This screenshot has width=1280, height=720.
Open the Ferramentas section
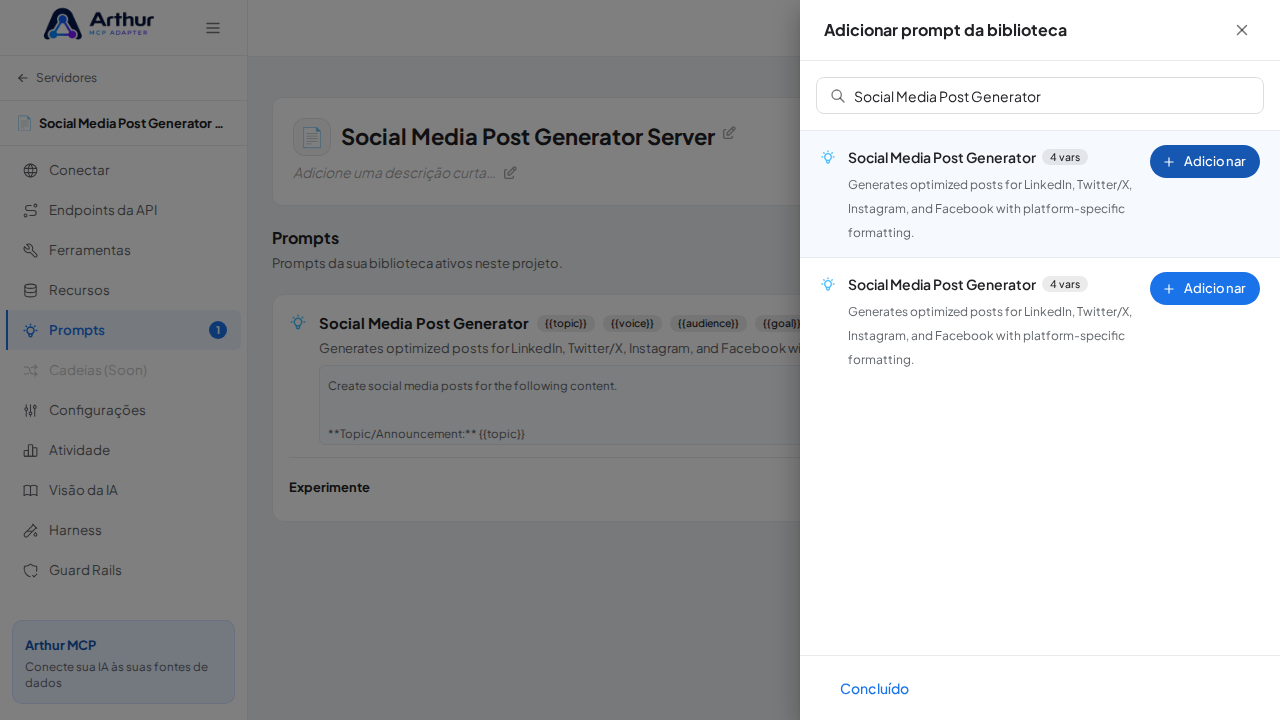(123, 250)
